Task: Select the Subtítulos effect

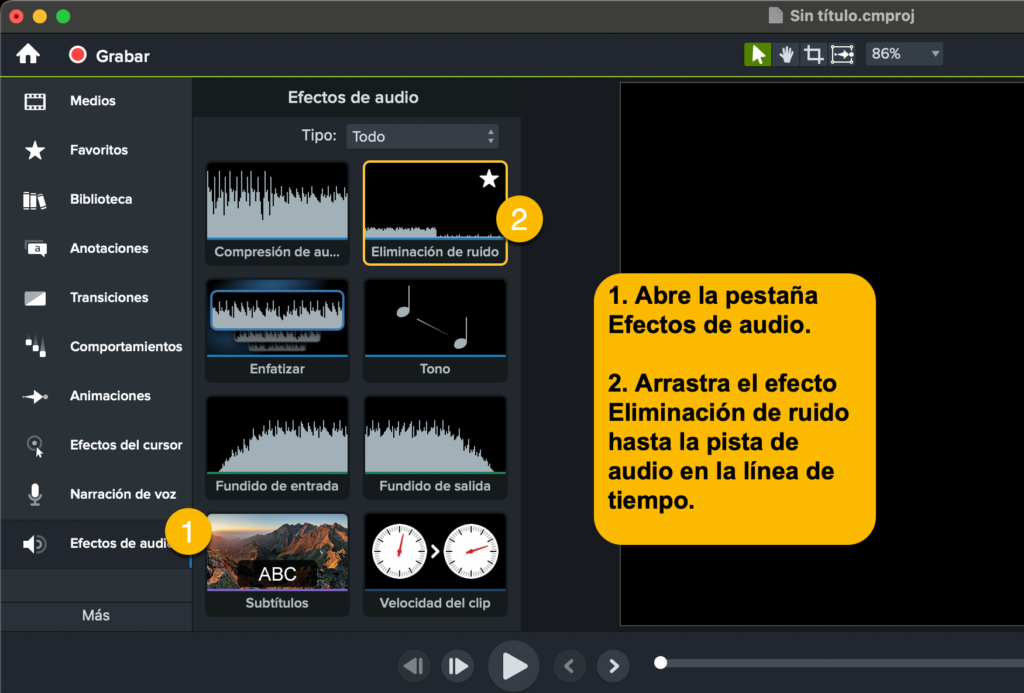Action: 277,564
